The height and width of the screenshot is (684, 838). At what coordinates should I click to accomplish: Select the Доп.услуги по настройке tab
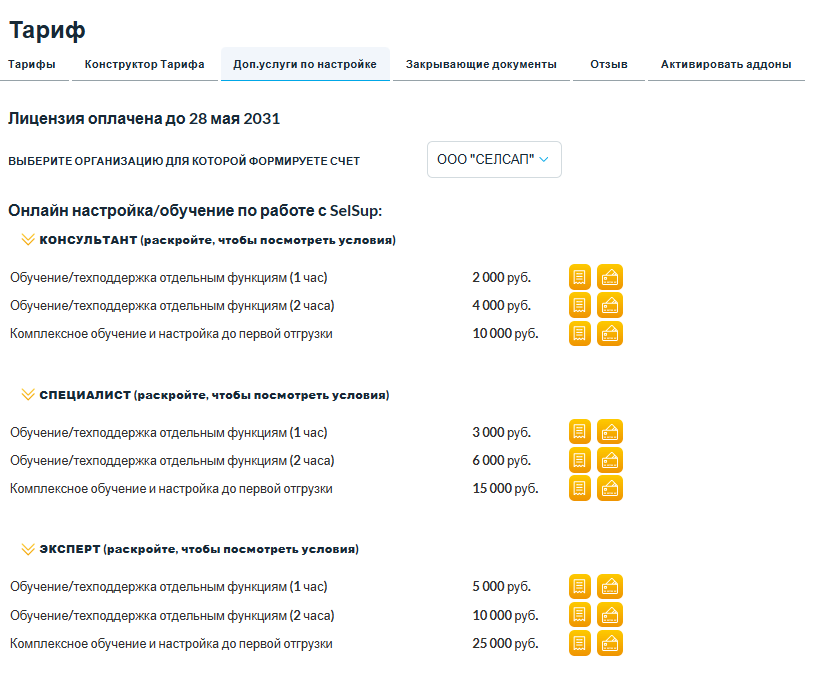pyautogui.click(x=304, y=65)
